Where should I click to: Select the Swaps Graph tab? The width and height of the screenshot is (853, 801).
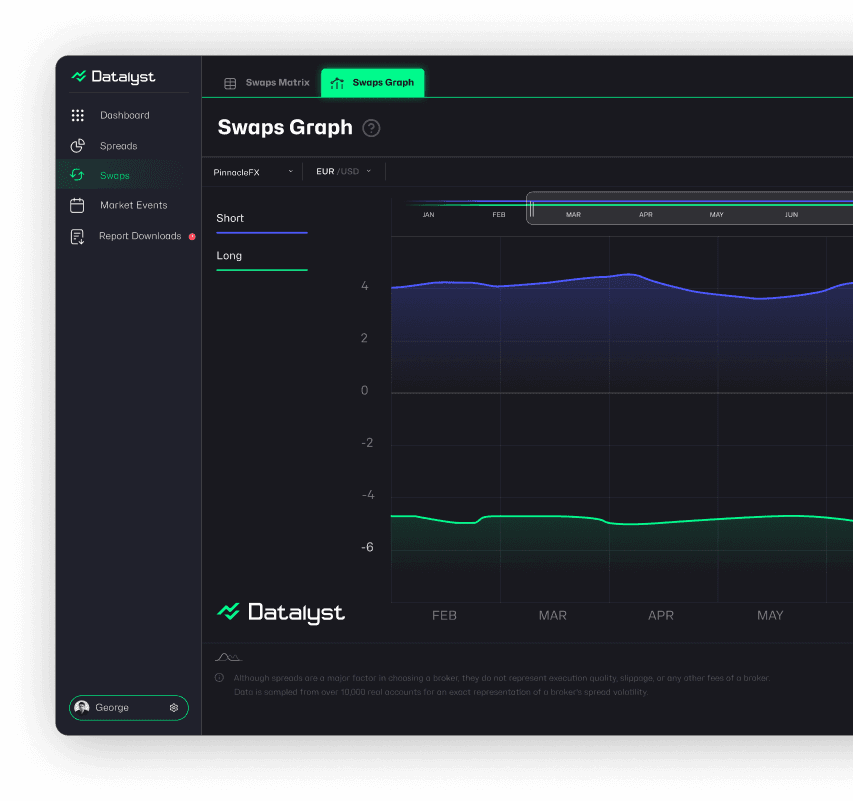click(x=372, y=82)
